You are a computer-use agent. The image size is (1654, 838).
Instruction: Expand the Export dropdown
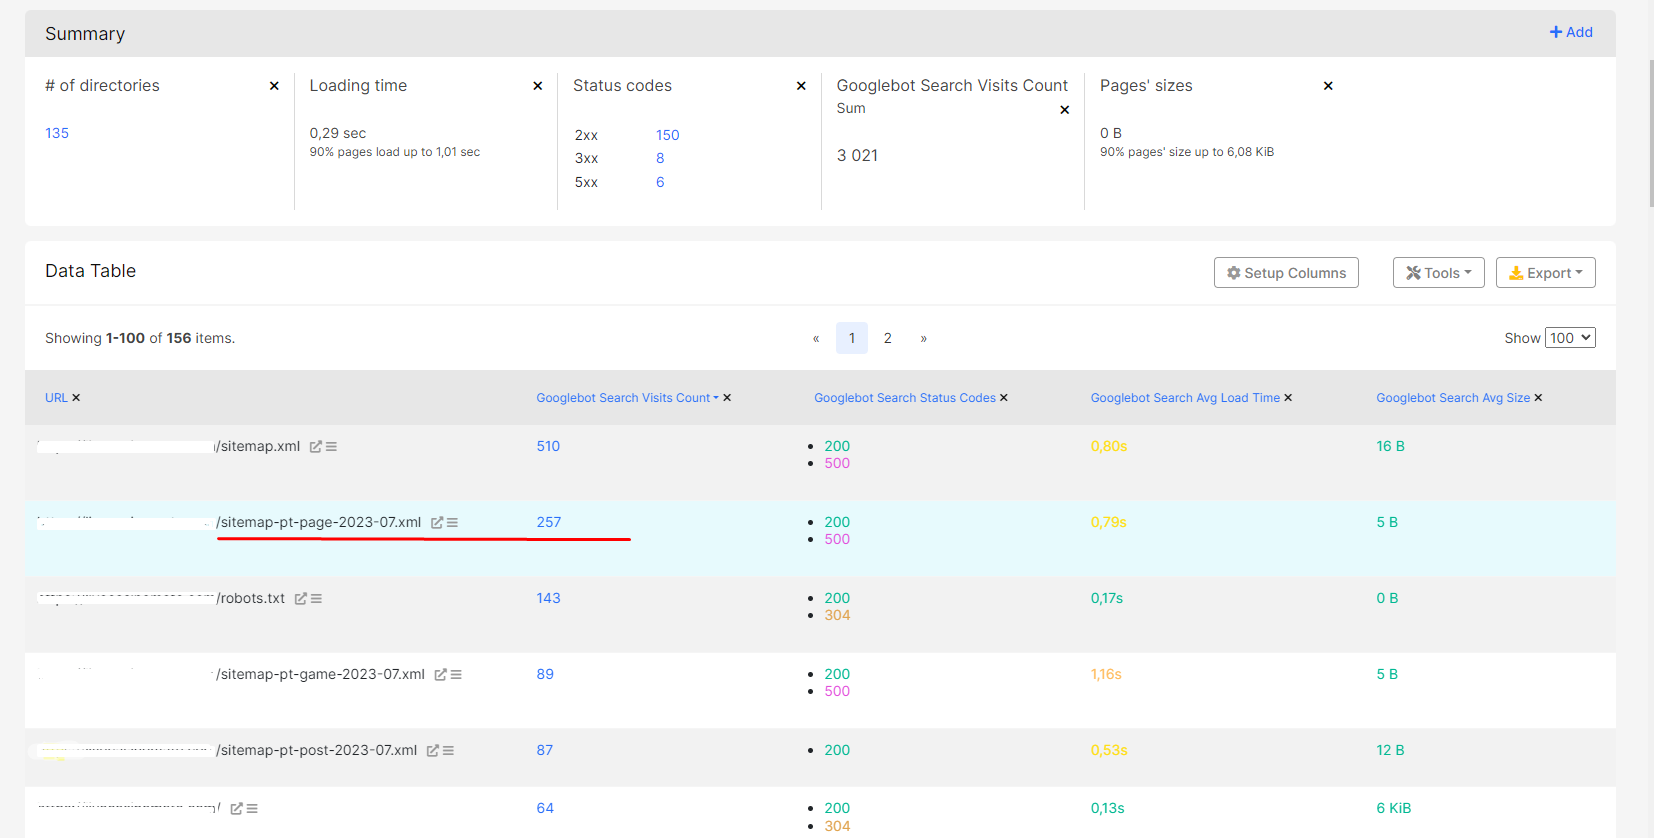point(1545,273)
